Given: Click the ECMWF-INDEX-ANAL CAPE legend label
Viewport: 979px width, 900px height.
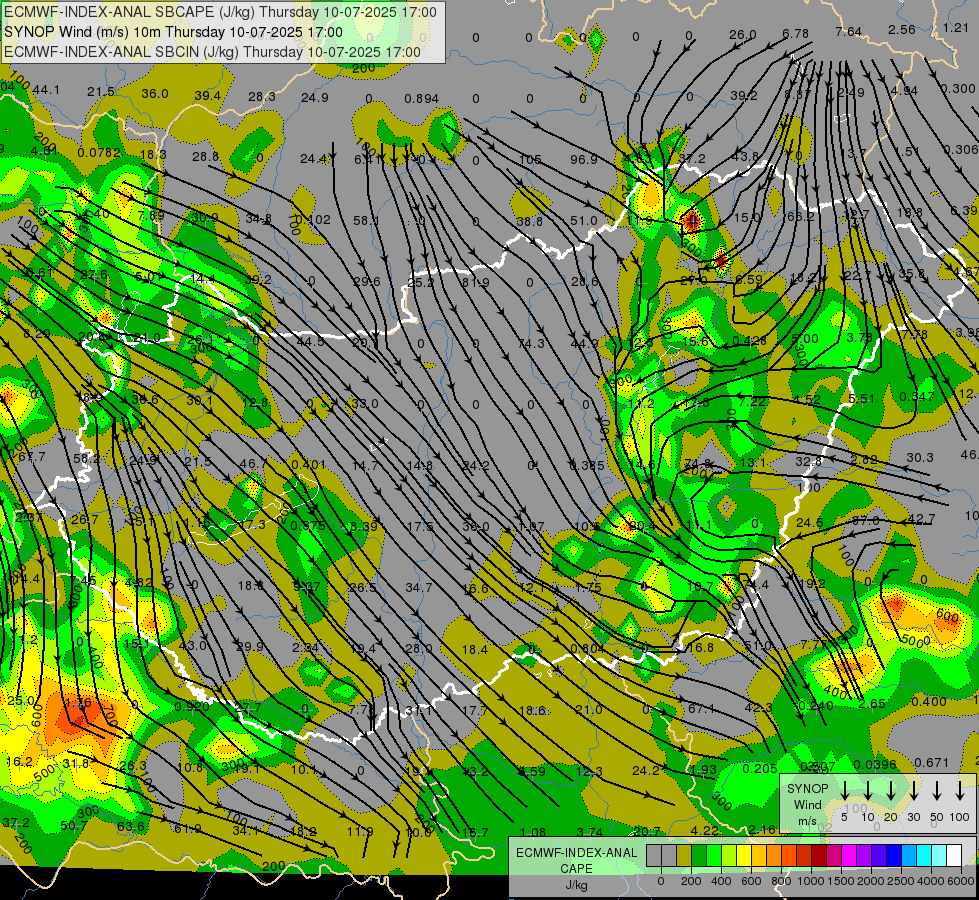Looking at the screenshot, I should point(576,860).
